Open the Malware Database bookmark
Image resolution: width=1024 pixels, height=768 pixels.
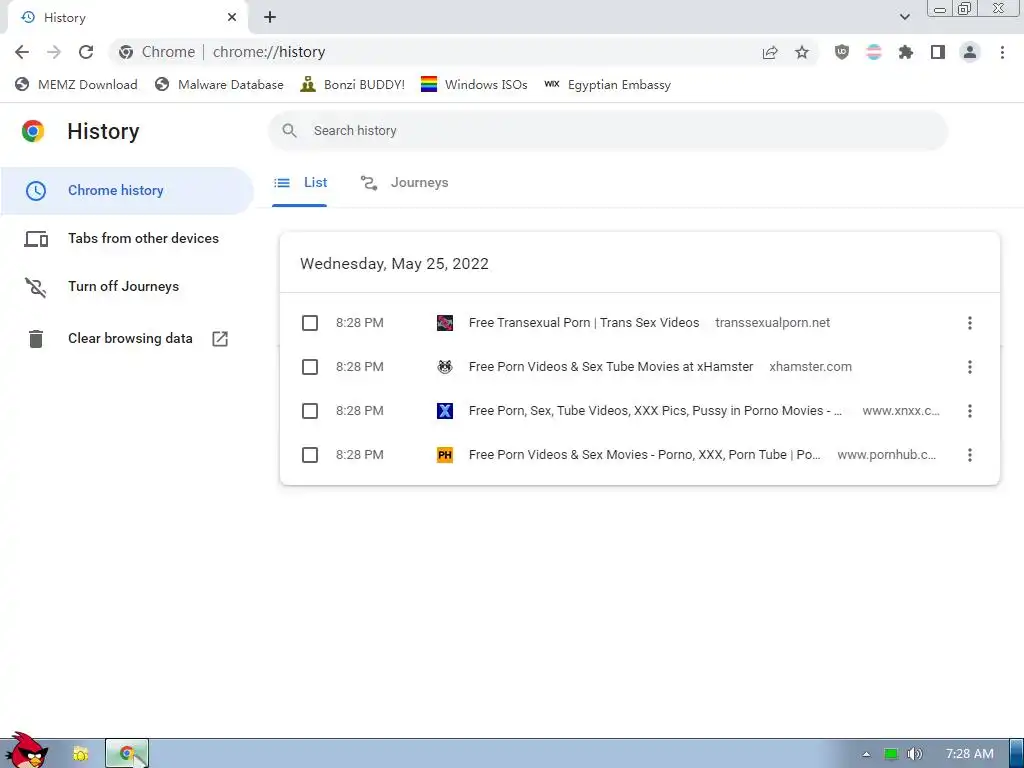[x=219, y=84]
